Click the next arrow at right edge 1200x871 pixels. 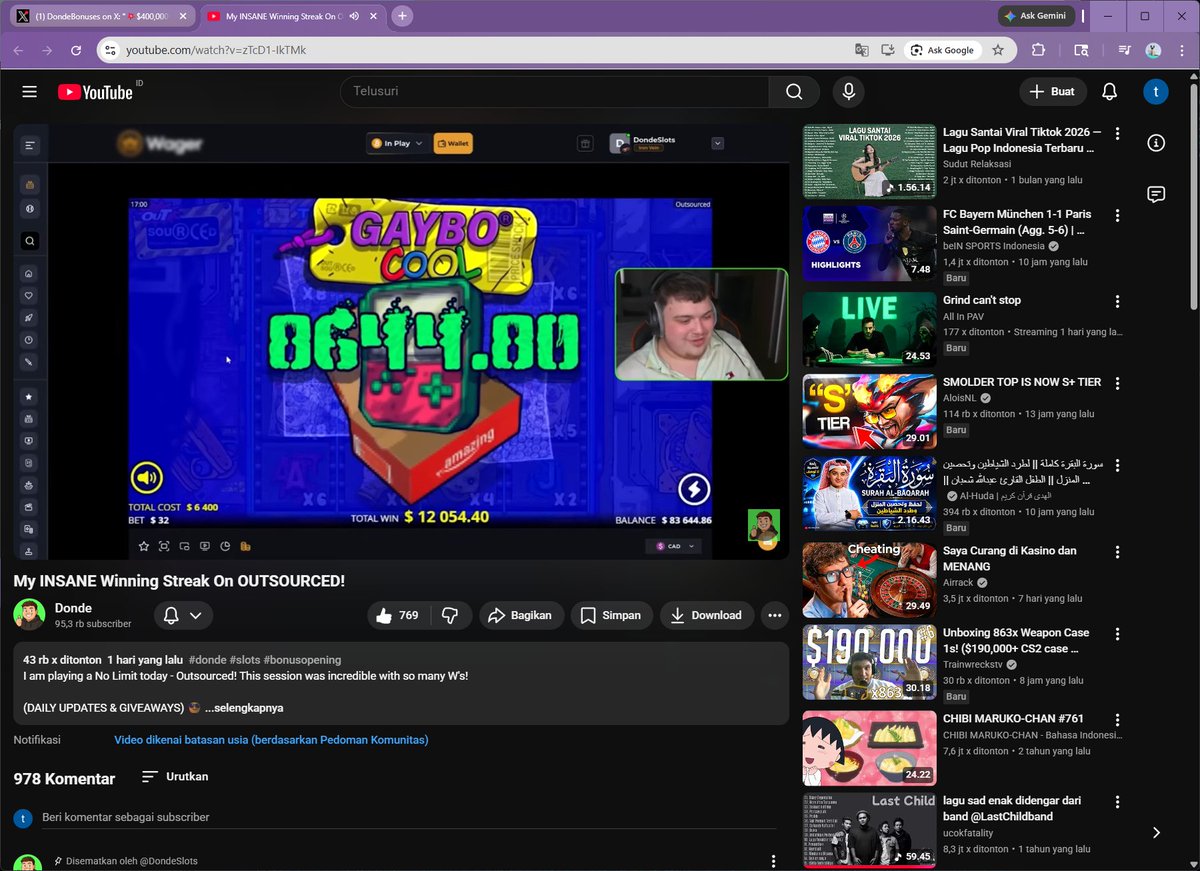(1156, 832)
